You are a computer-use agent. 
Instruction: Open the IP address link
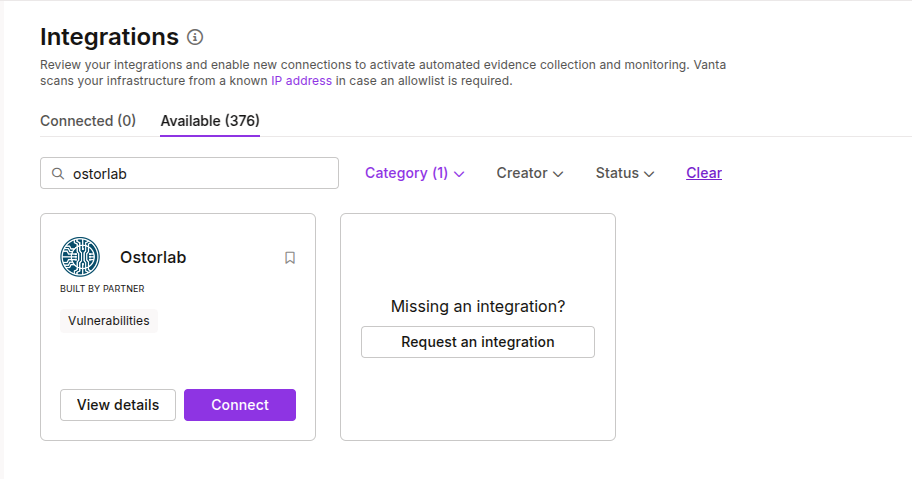click(x=301, y=81)
